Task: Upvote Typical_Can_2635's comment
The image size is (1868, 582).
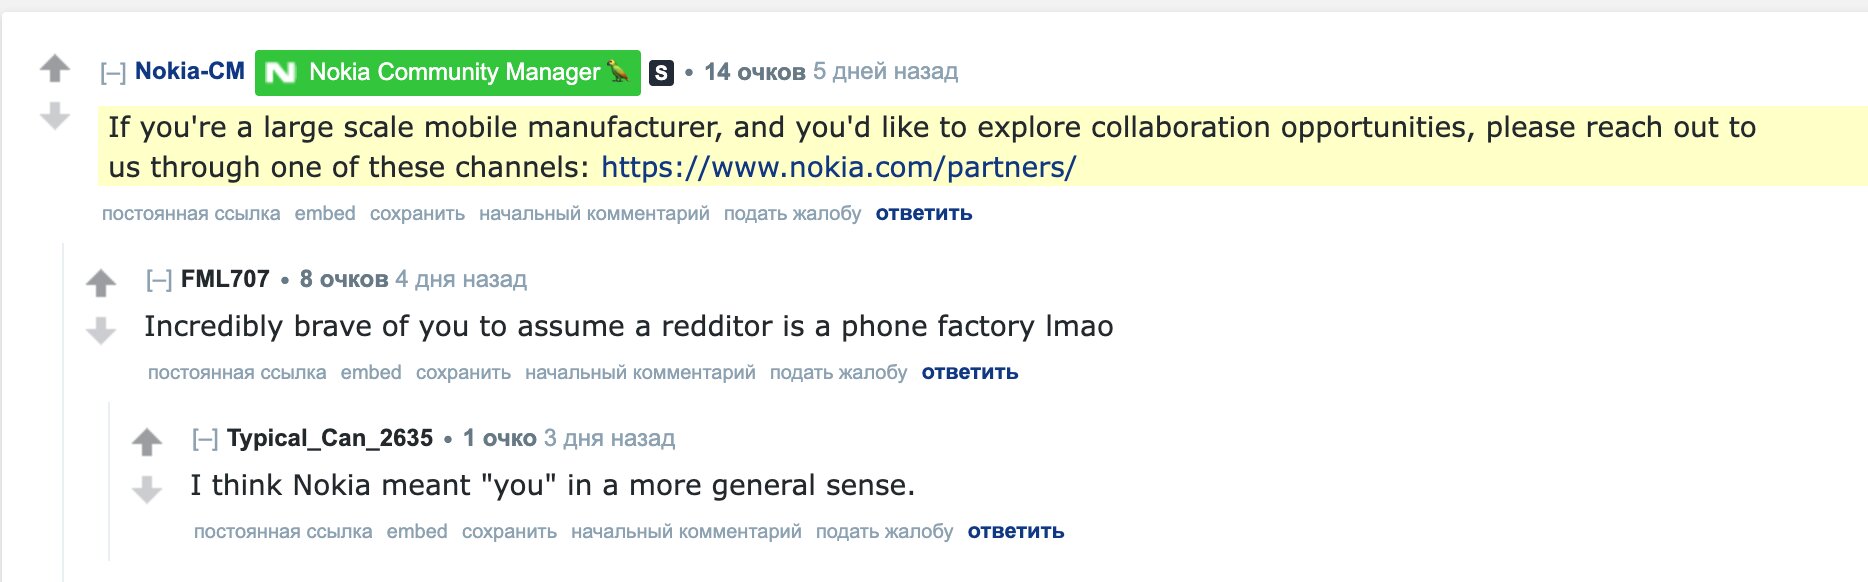Action: 147,442
